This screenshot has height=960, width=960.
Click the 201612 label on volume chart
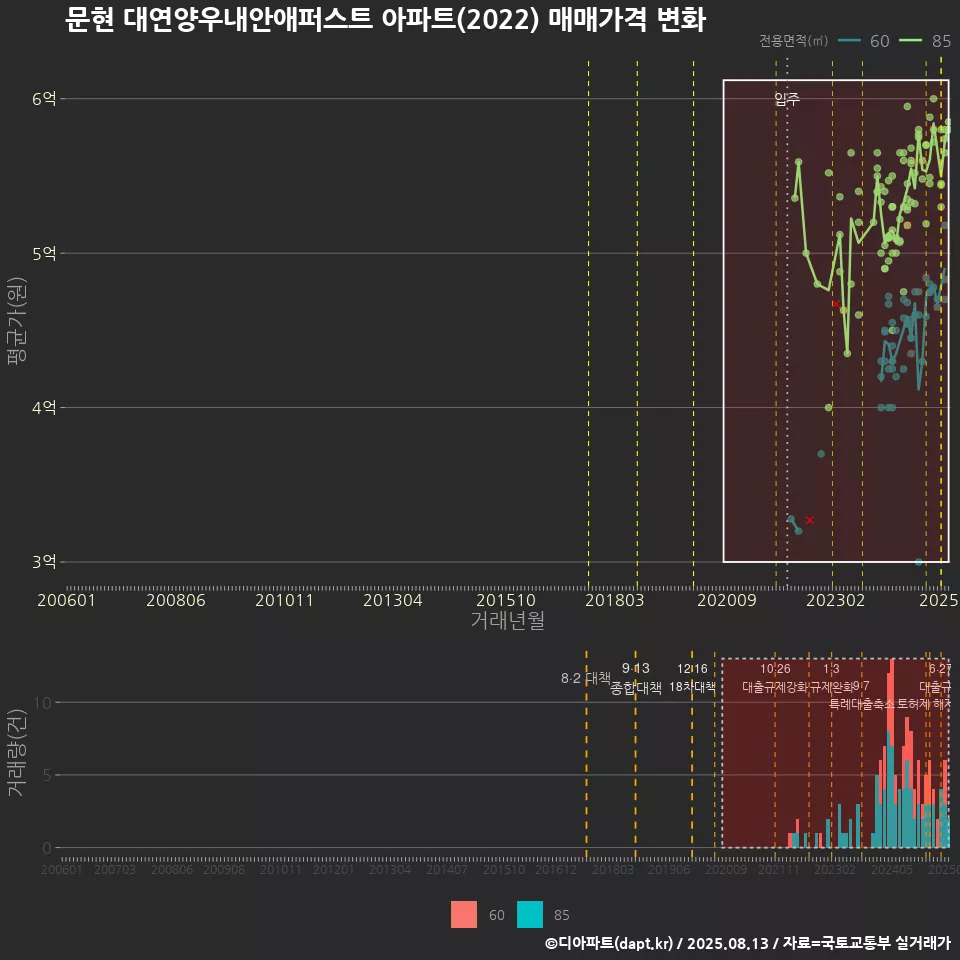click(556, 869)
